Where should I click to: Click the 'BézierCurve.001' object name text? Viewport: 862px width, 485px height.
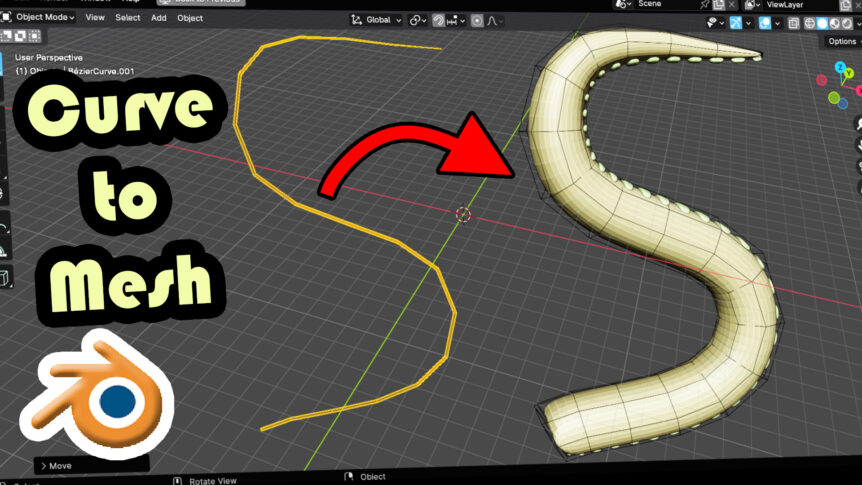pos(101,71)
